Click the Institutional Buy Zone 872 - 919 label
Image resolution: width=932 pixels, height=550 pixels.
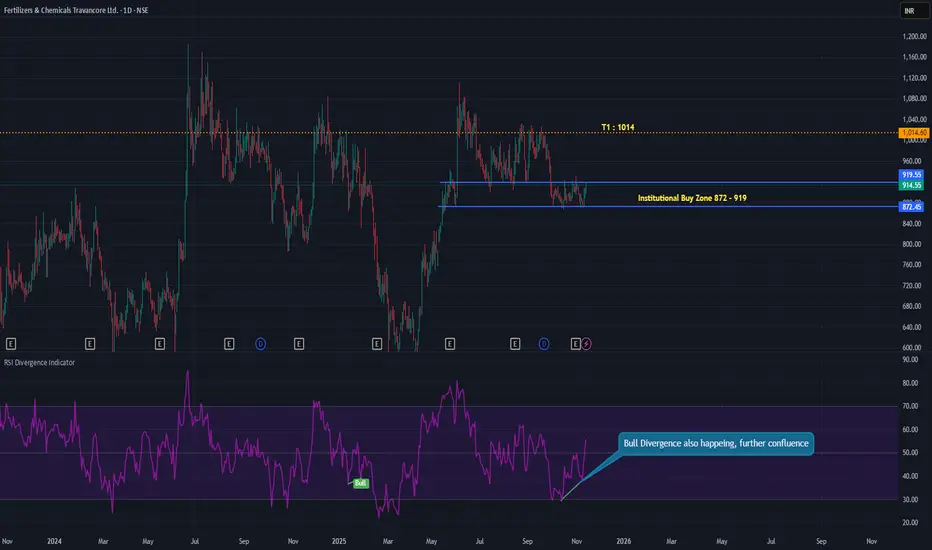click(692, 198)
